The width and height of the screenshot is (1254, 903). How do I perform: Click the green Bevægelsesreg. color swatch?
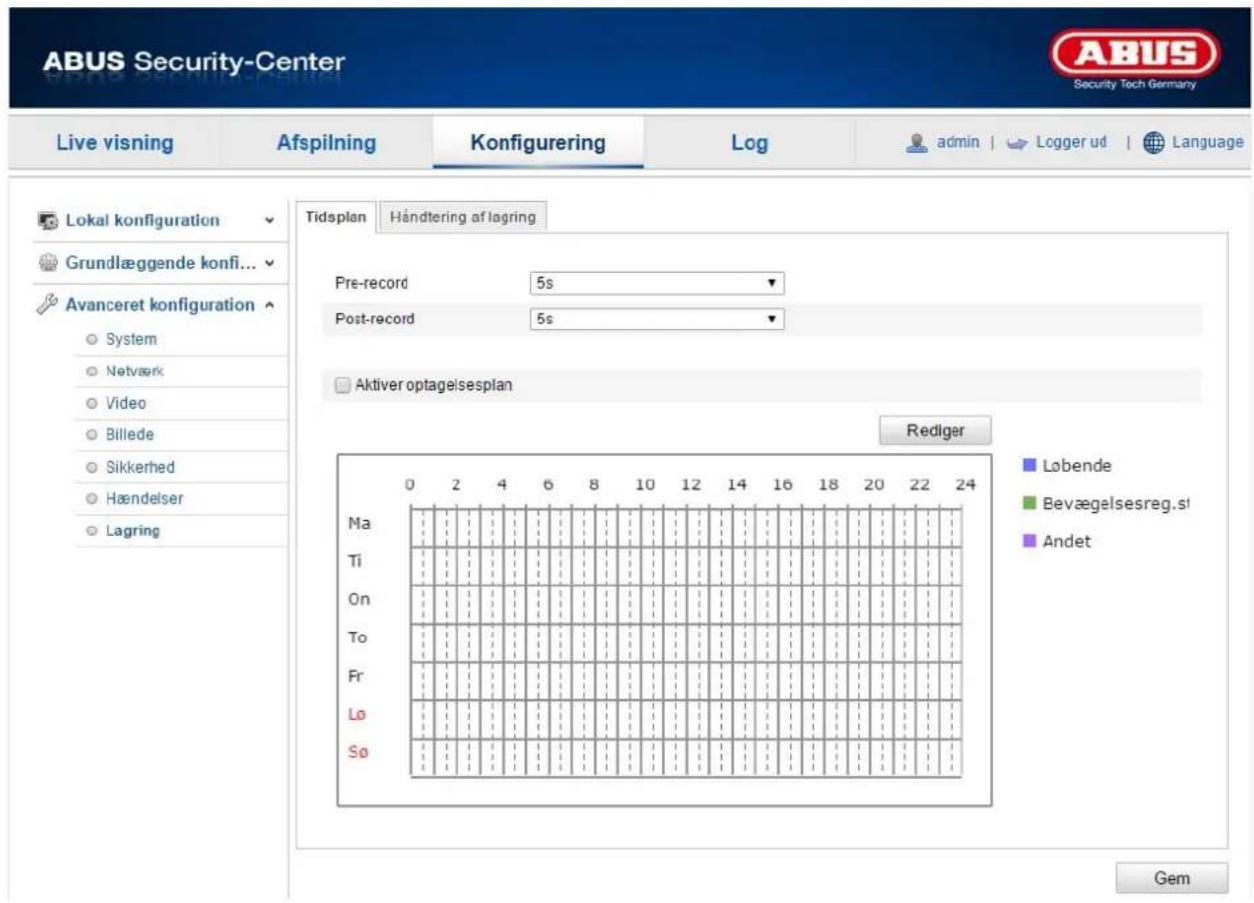1028,504
